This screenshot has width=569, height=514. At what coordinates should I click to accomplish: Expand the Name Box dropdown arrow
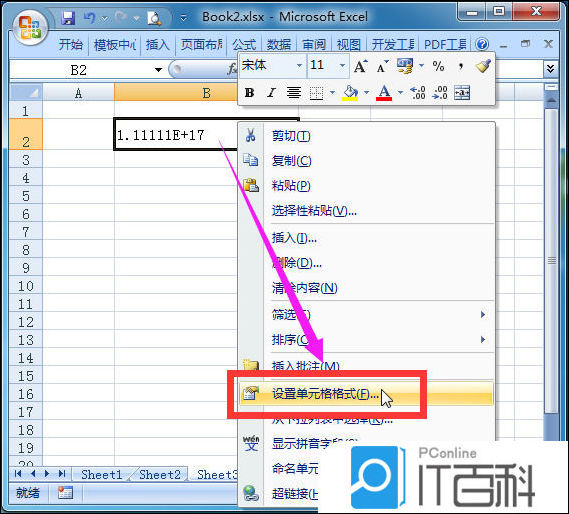click(x=159, y=70)
